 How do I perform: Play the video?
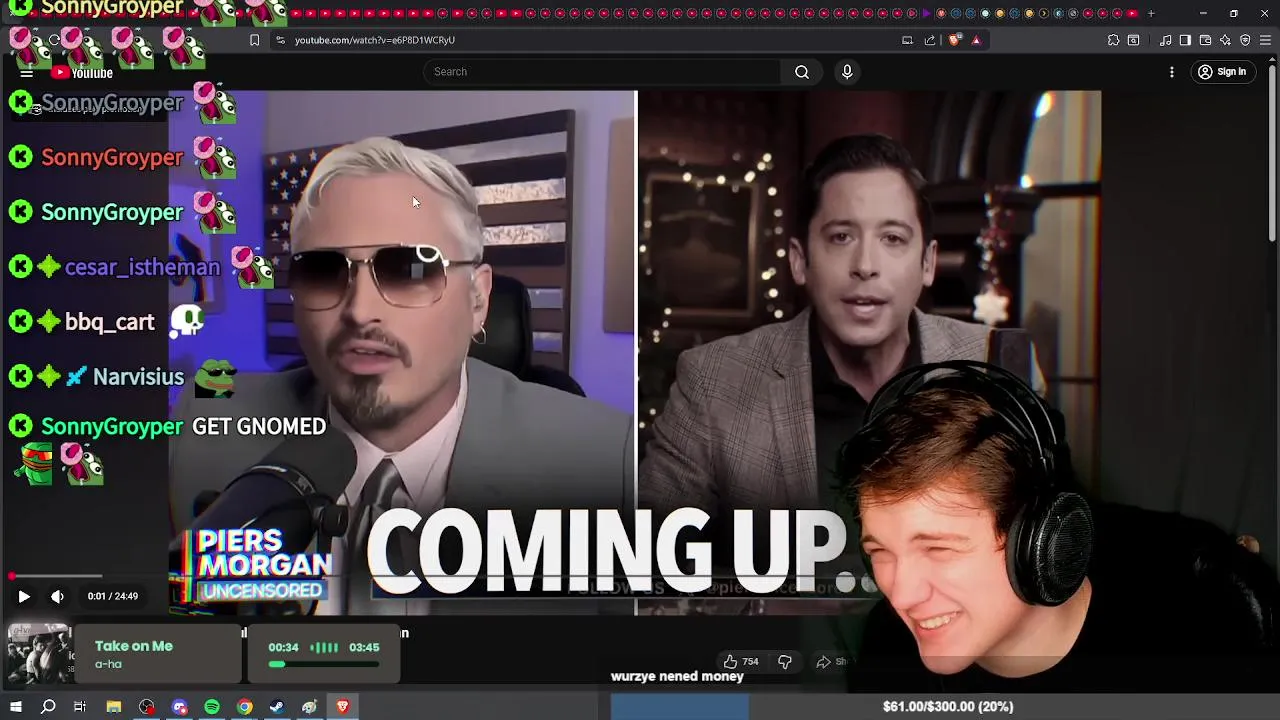pos(24,596)
